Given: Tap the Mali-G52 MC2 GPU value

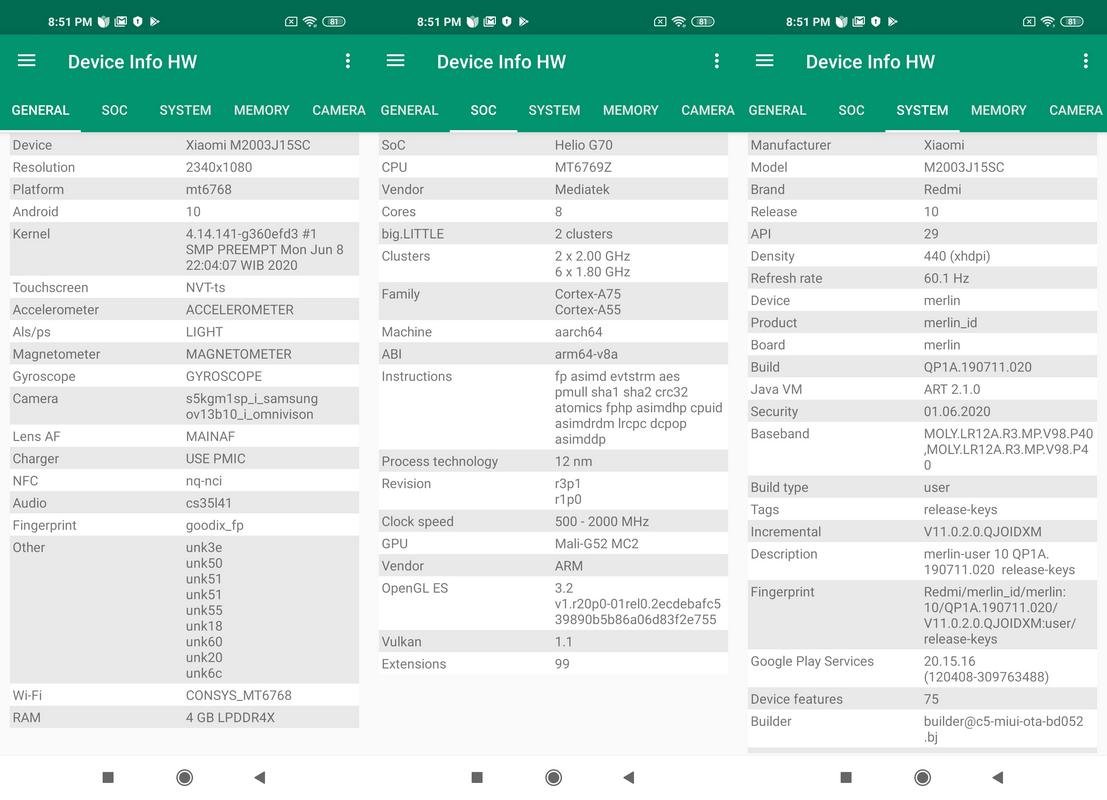Looking at the screenshot, I should tap(597, 544).
